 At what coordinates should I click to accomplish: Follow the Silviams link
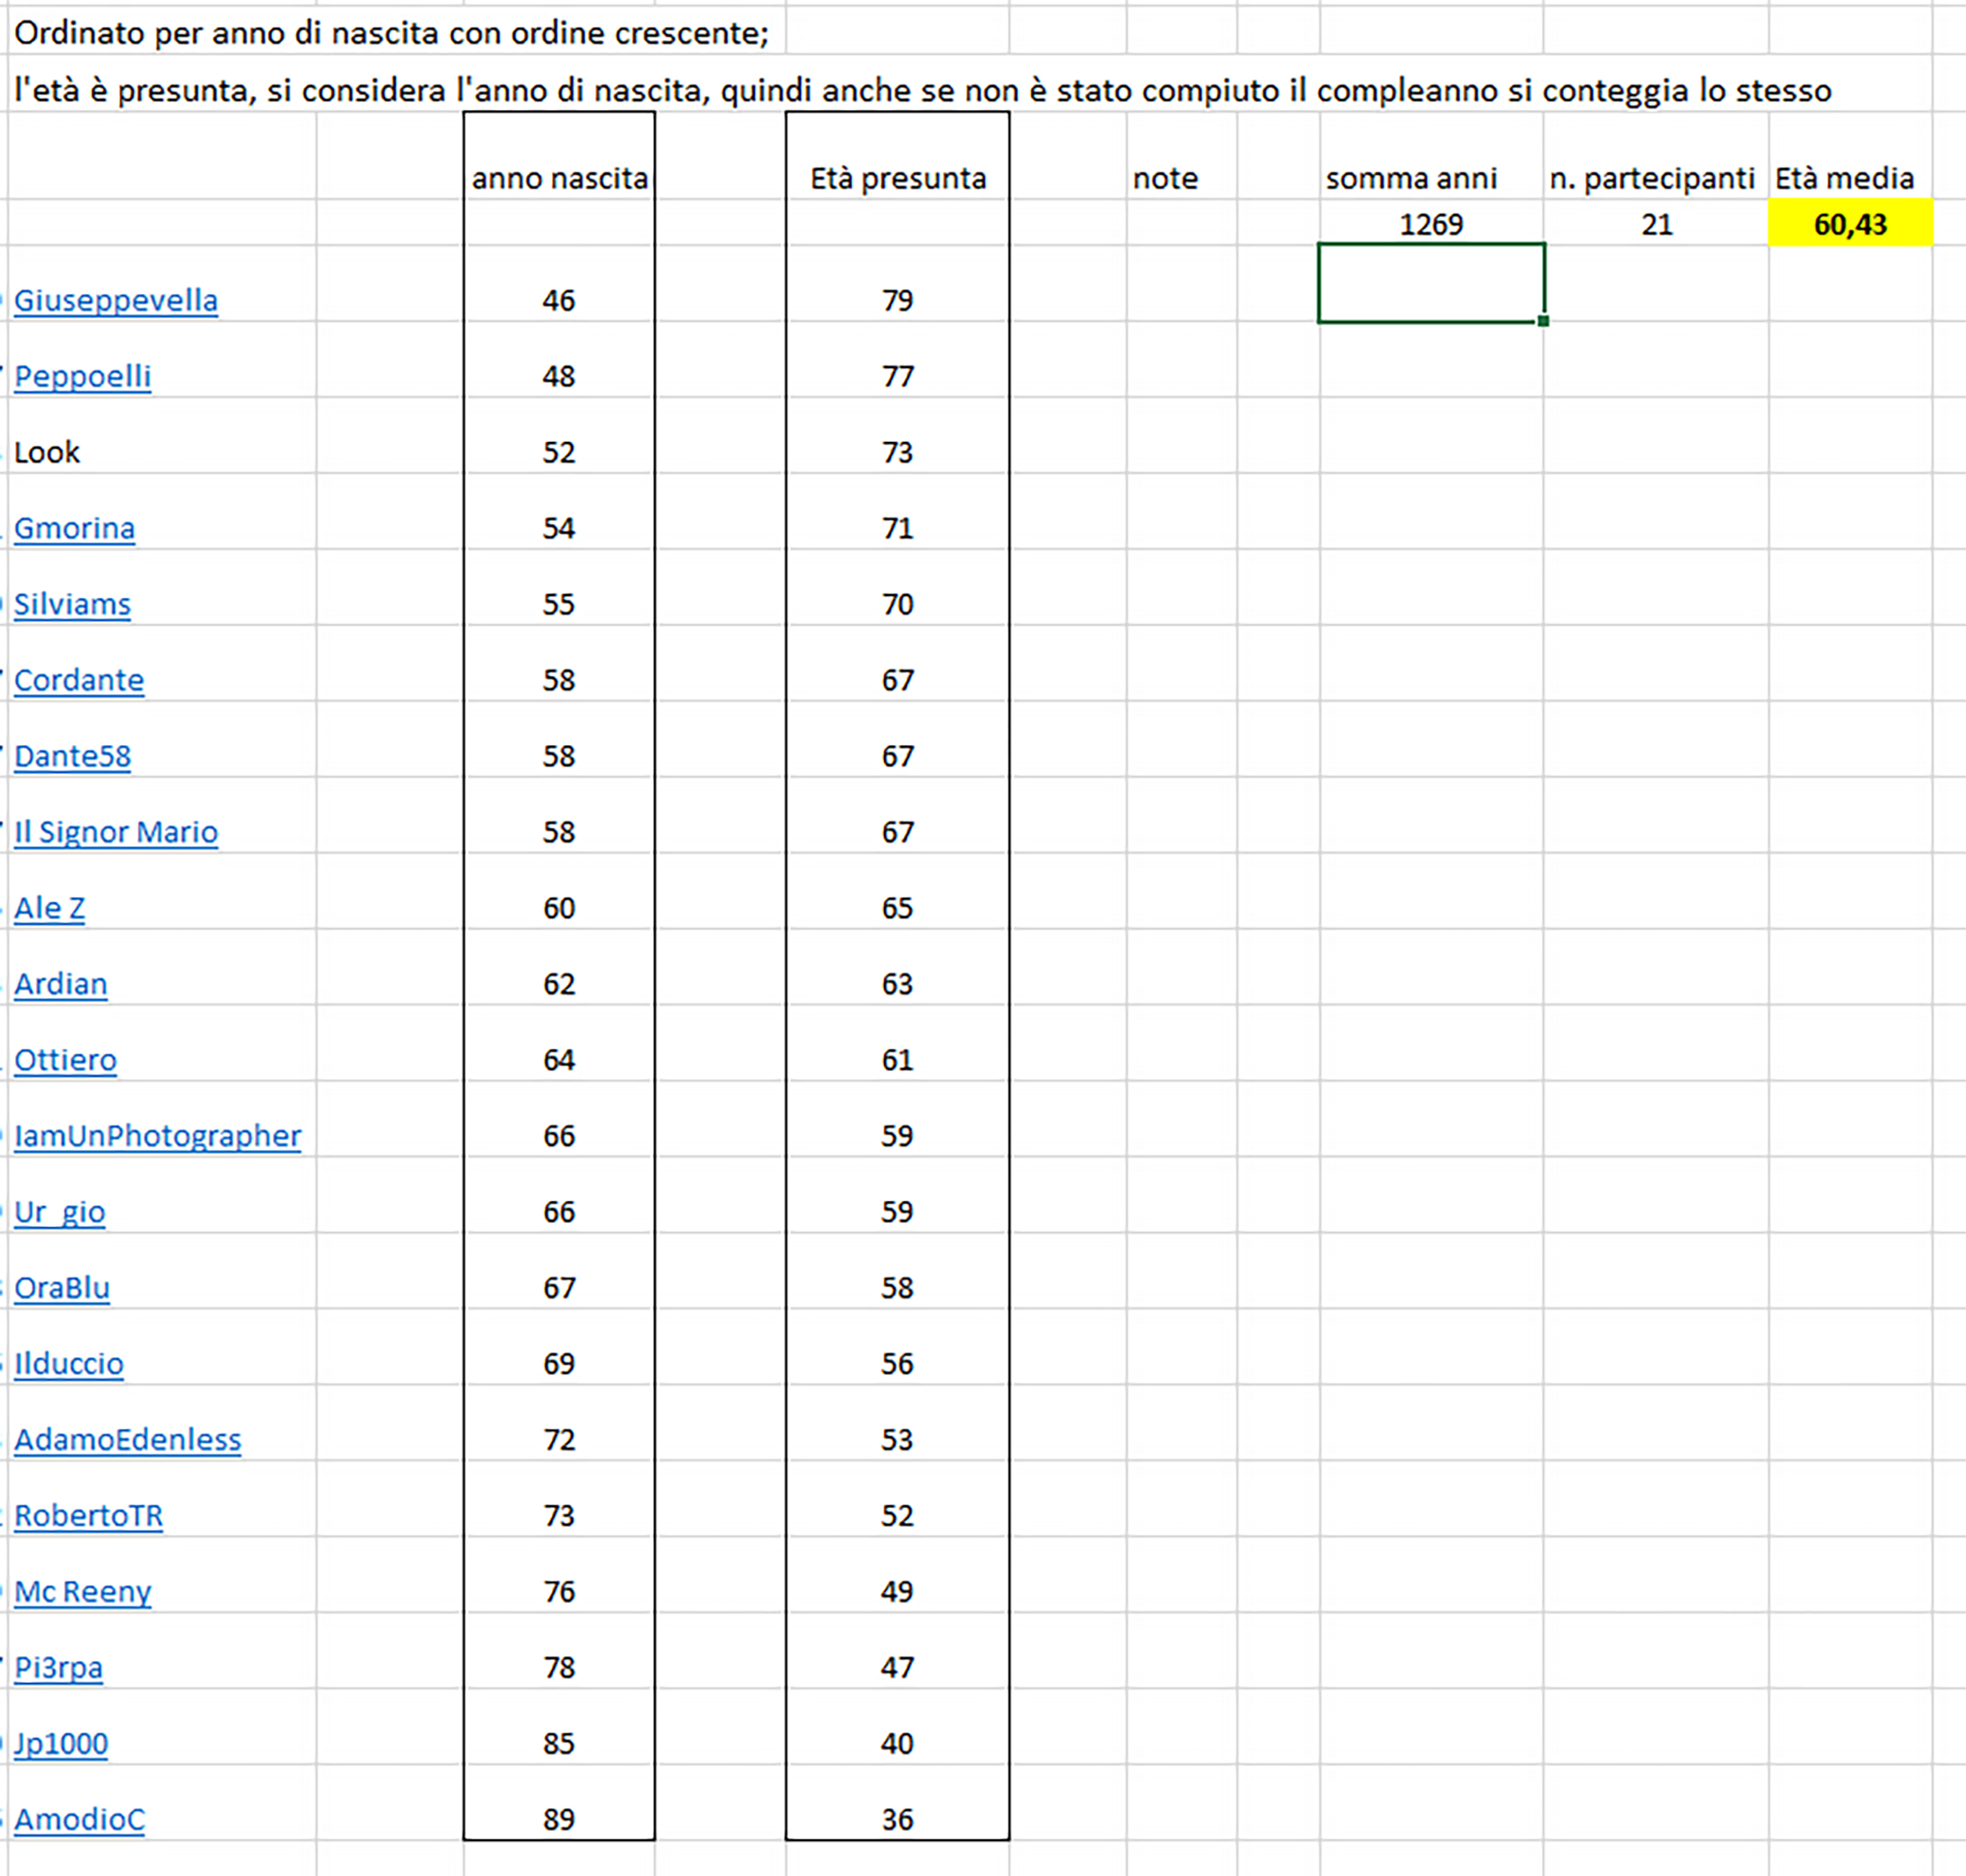pyautogui.click(x=72, y=604)
